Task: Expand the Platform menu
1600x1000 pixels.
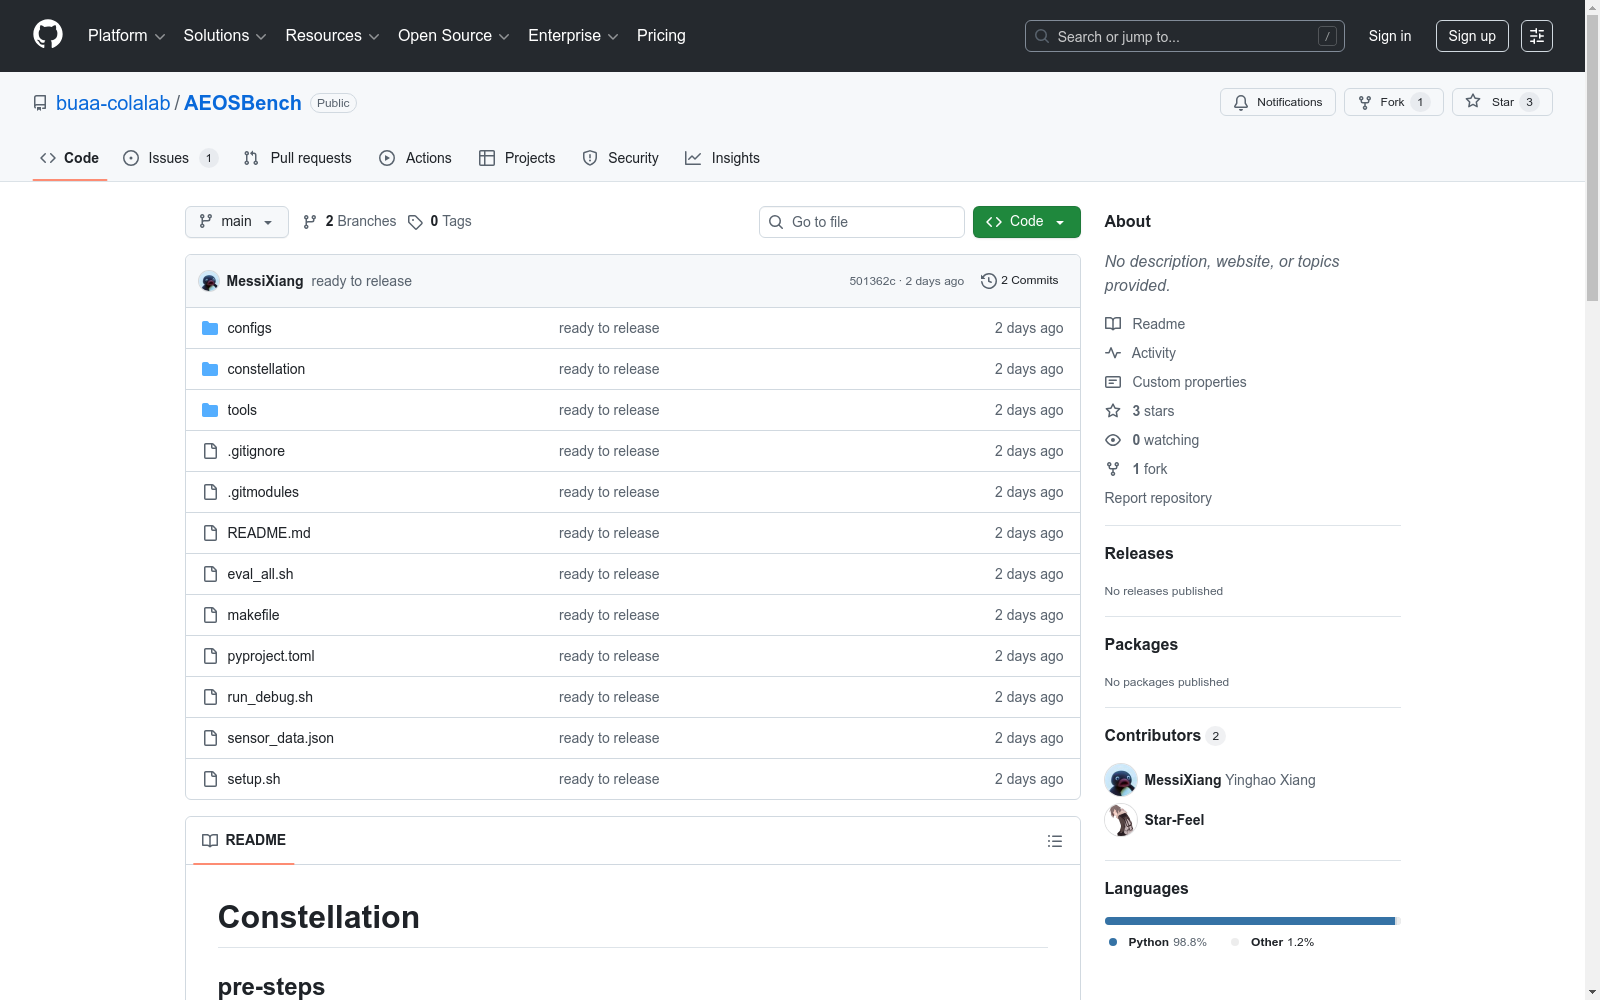Action: tap(126, 36)
